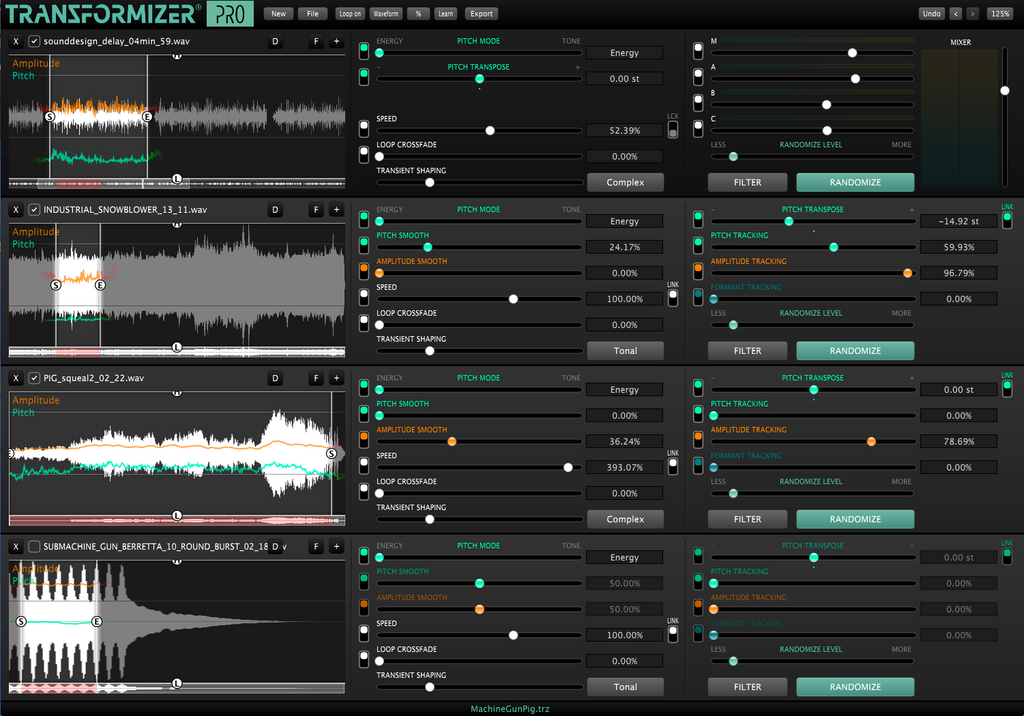The width and height of the screenshot is (1024, 716).
Task: Click the + icon beside PIG_squeal2_02_22.wav
Action: [x=336, y=379]
